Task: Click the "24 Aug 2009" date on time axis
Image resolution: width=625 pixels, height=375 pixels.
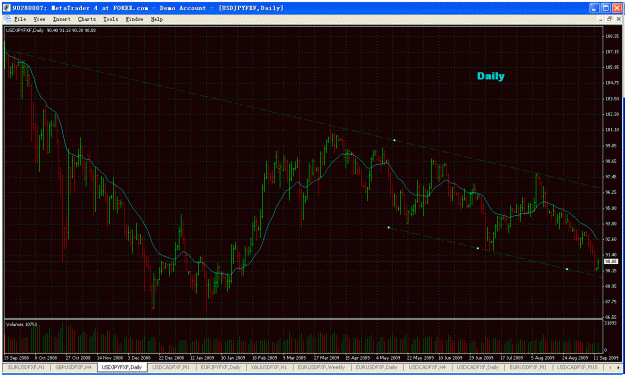Action: (575, 358)
